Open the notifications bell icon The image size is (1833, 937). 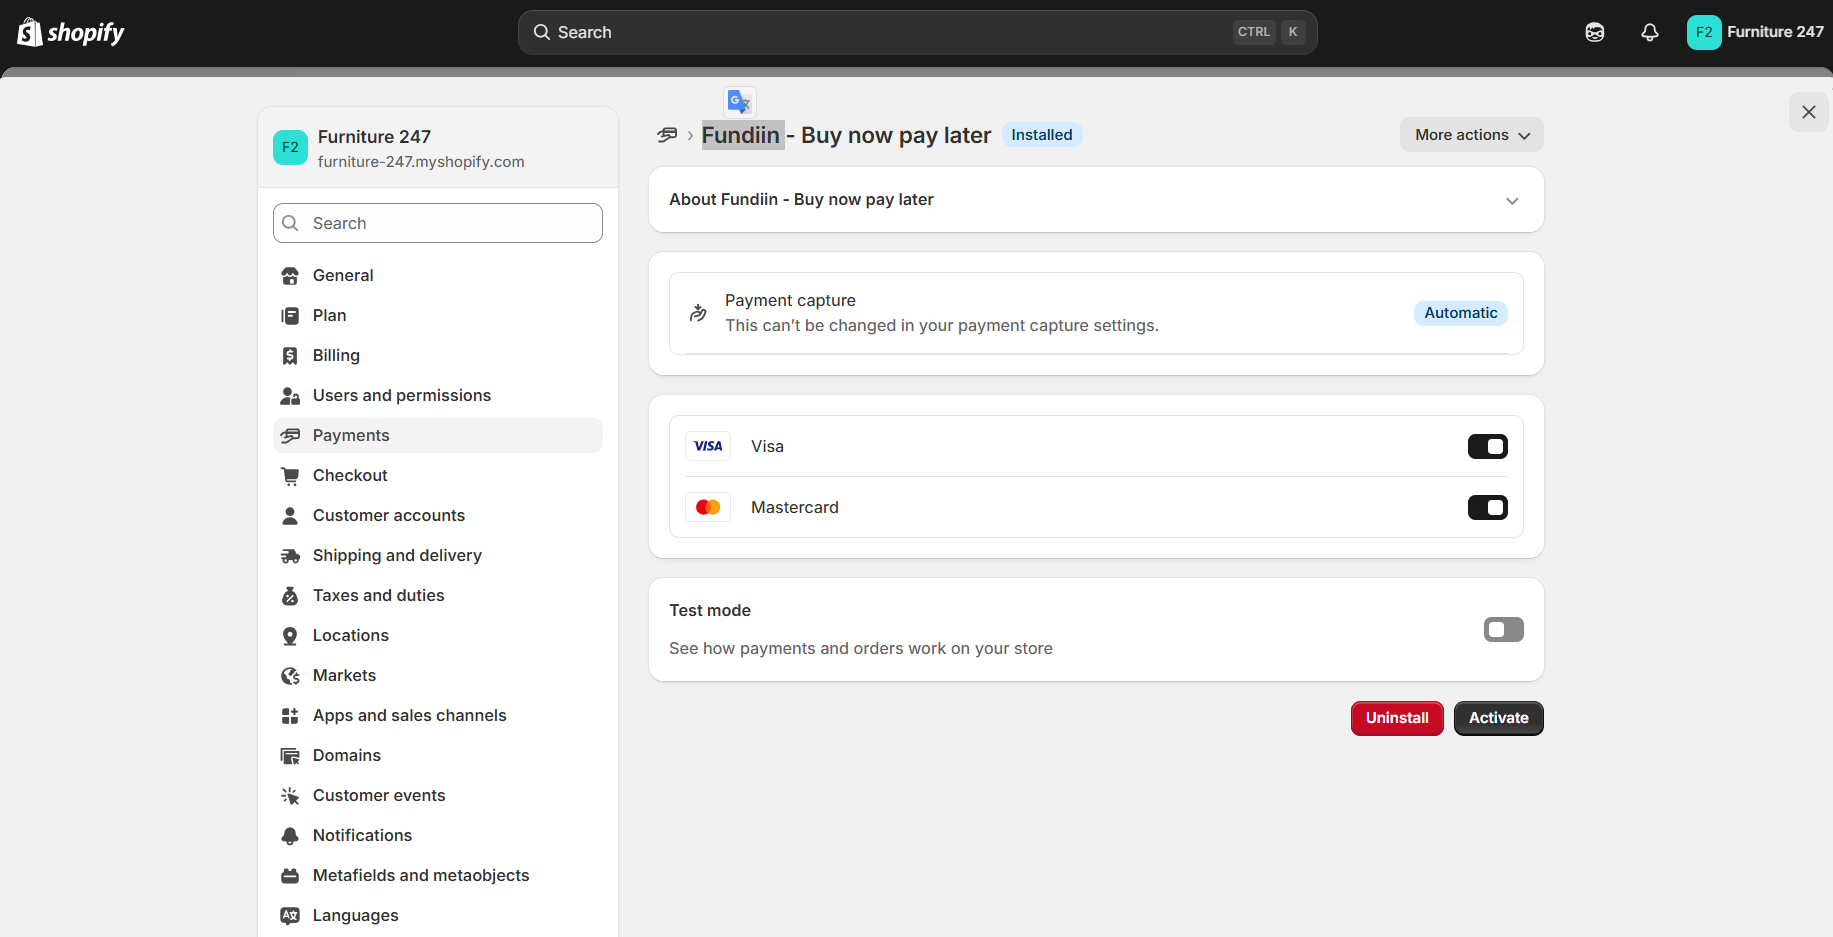coord(1650,32)
